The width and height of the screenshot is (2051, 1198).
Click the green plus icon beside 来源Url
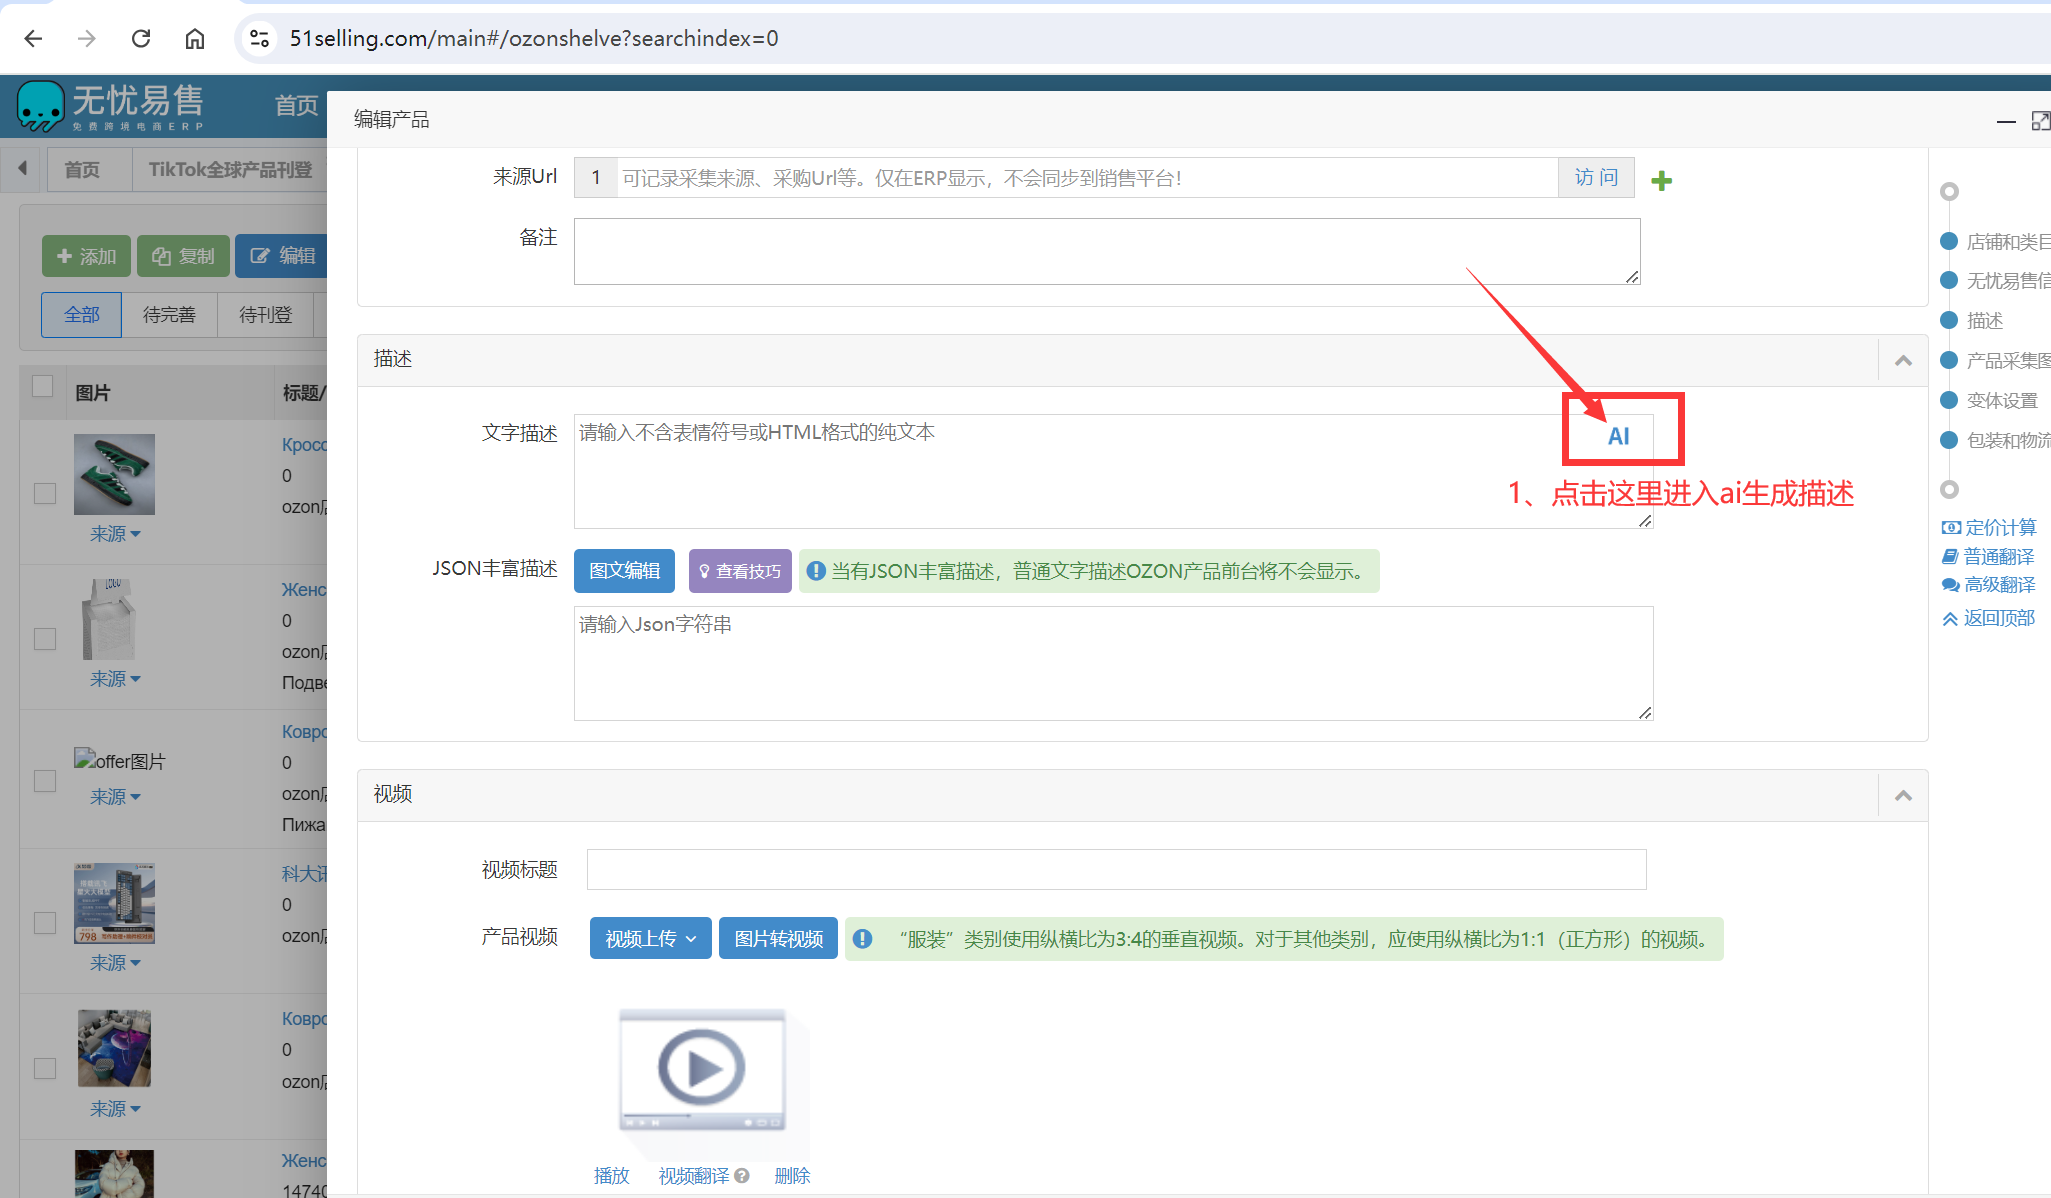[1661, 180]
